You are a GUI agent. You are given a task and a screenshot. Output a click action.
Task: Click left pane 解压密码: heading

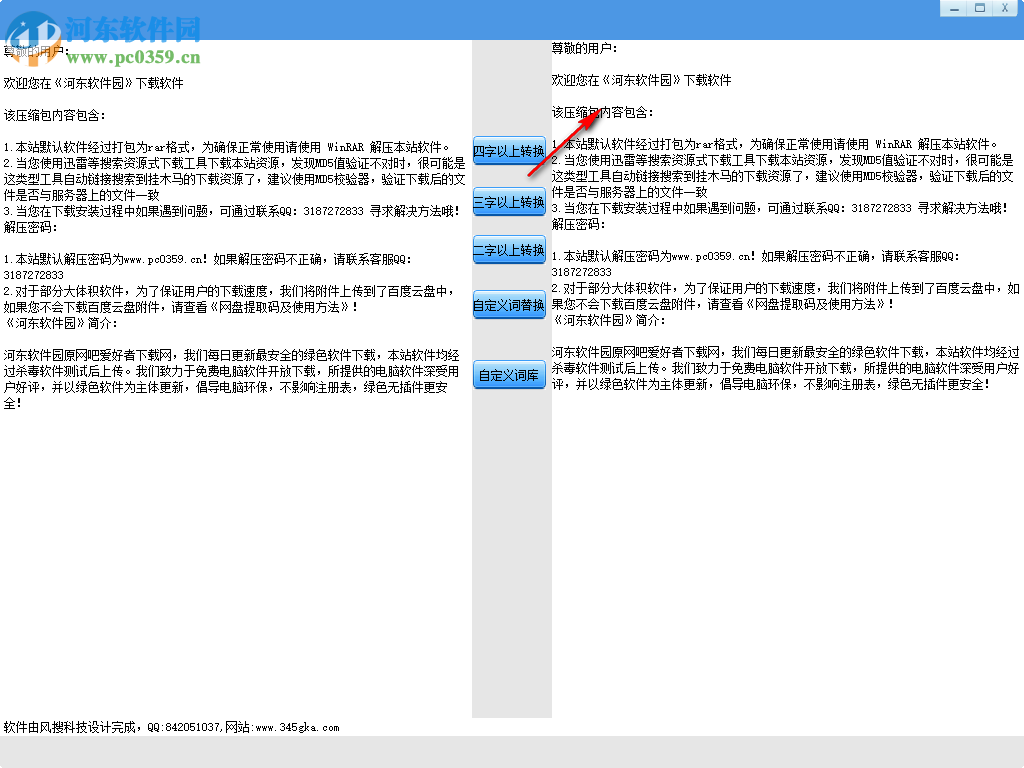tap(30, 227)
